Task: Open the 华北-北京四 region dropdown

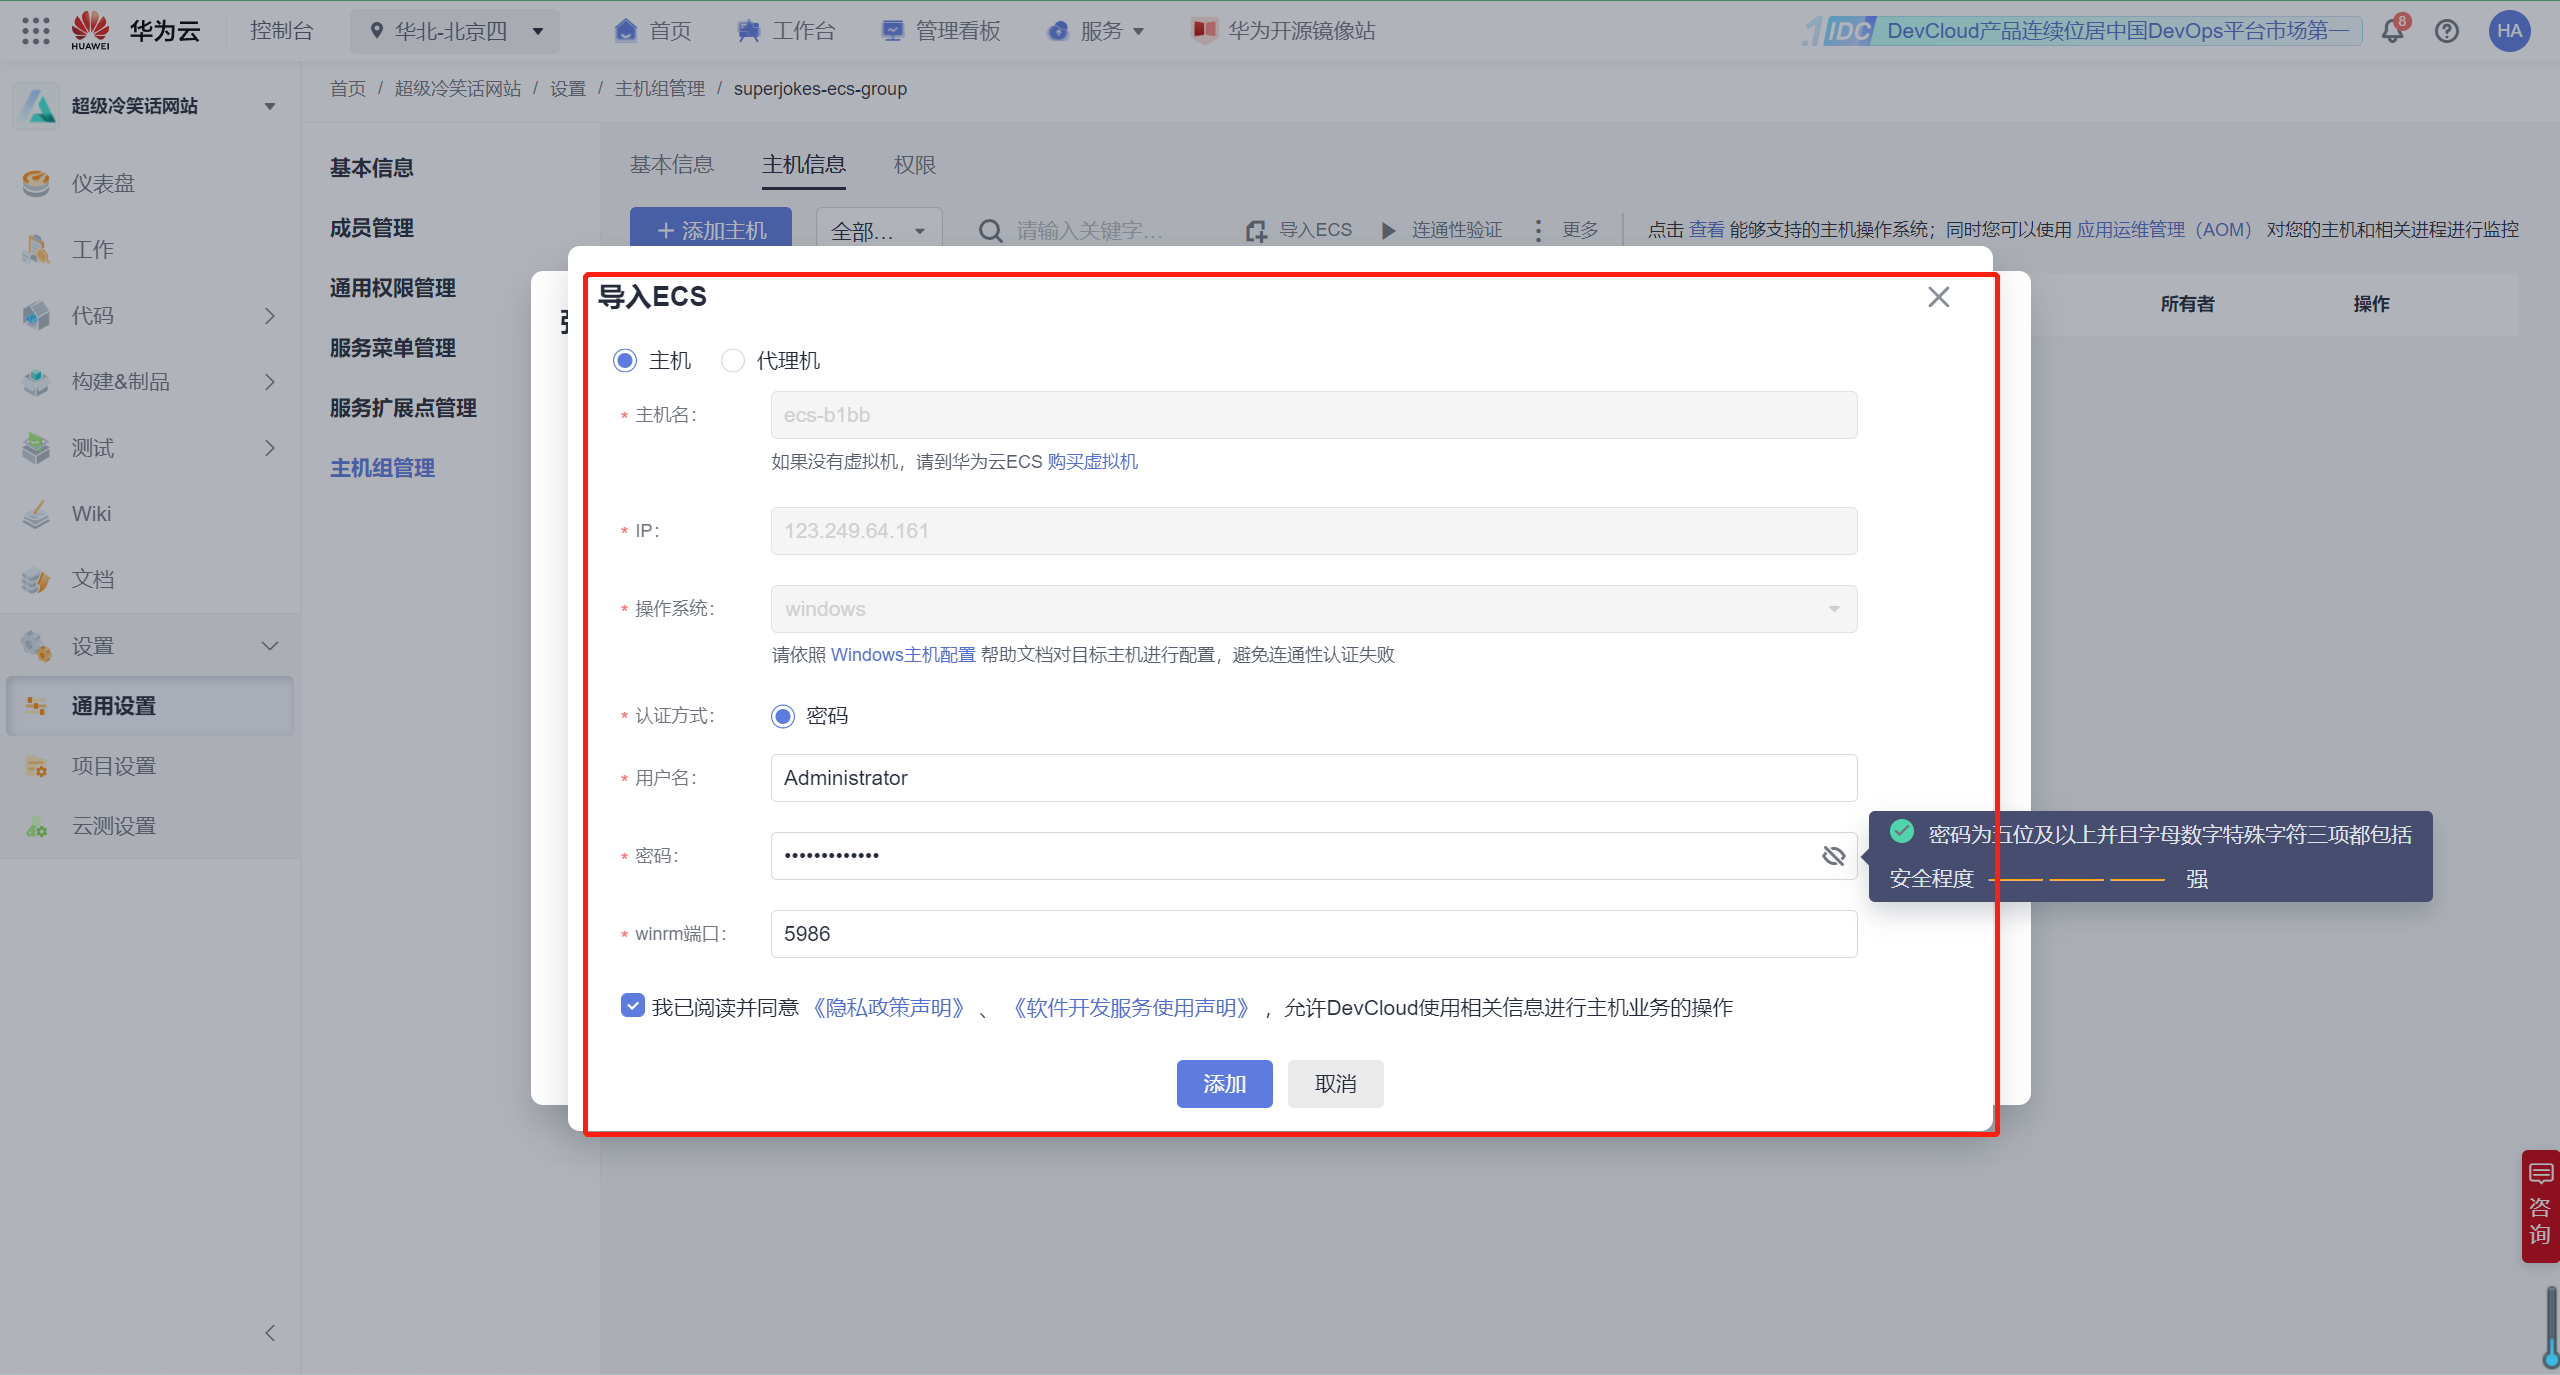Action: click(455, 31)
